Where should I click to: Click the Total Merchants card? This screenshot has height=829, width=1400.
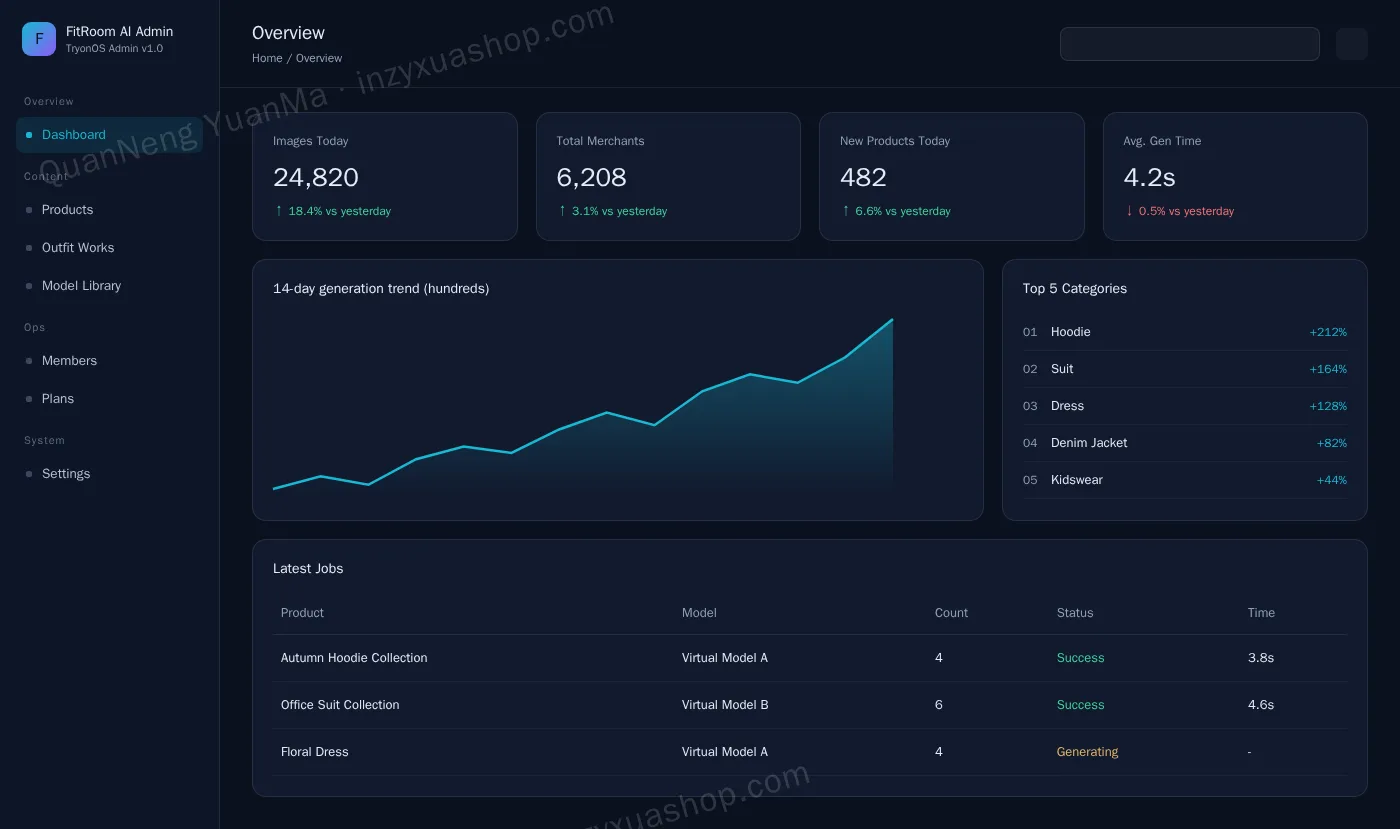pyautogui.click(x=668, y=176)
